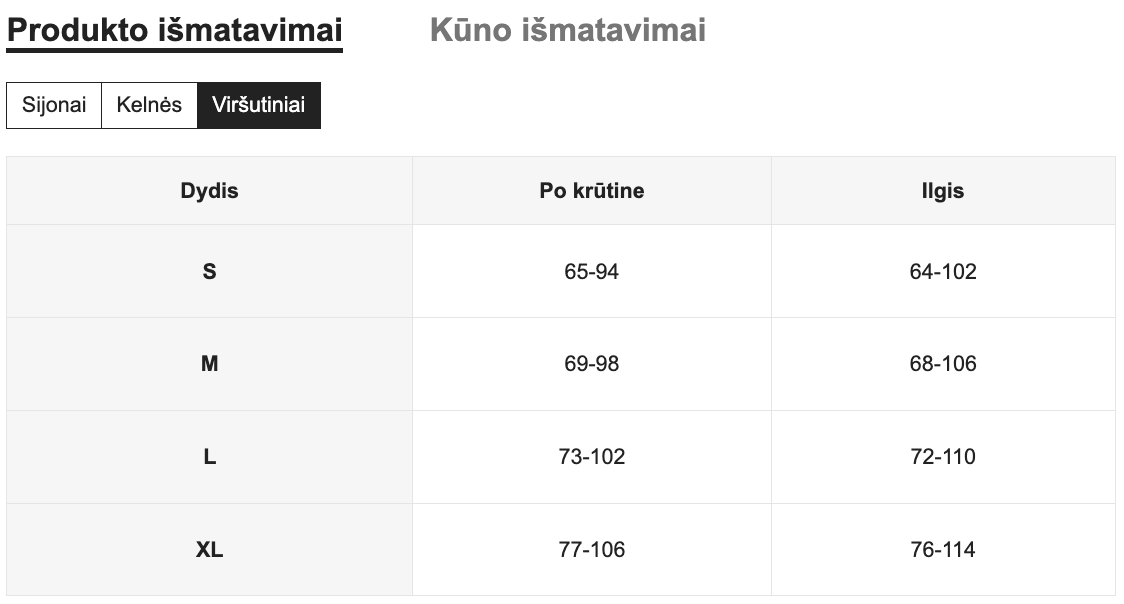Click the L size row label
This screenshot has height=604, width=1124.
click(x=209, y=457)
